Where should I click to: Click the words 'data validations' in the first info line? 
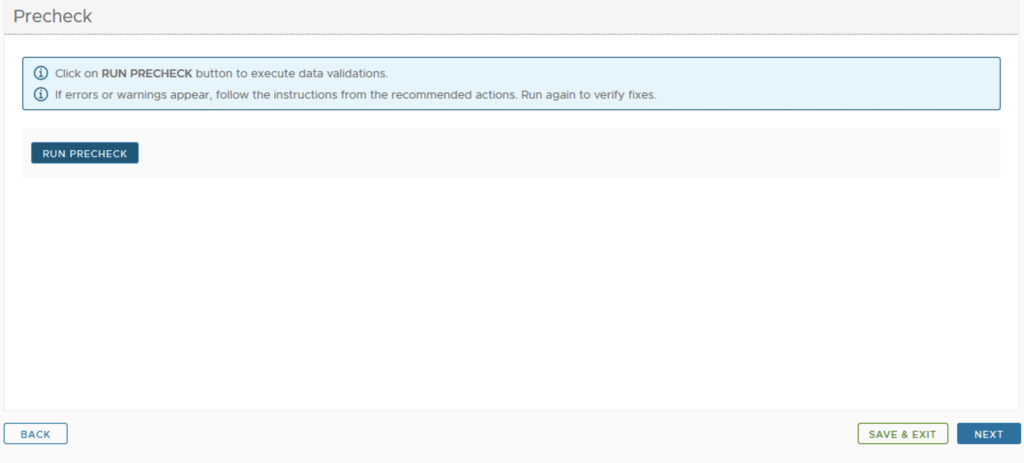349,74
